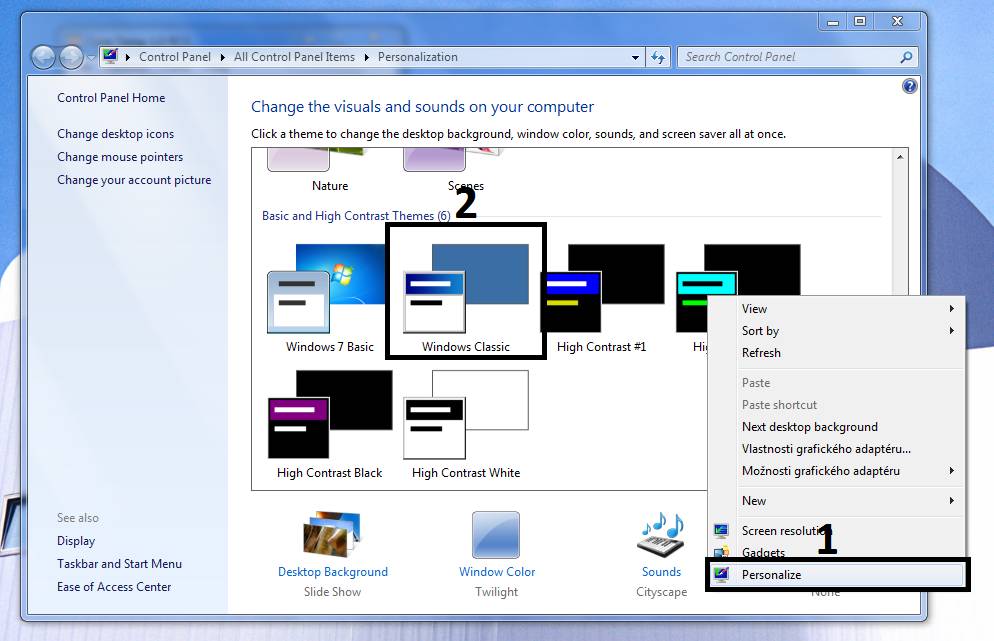Open Taskbar and Start Menu link
This screenshot has height=641, width=994.
click(x=119, y=564)
